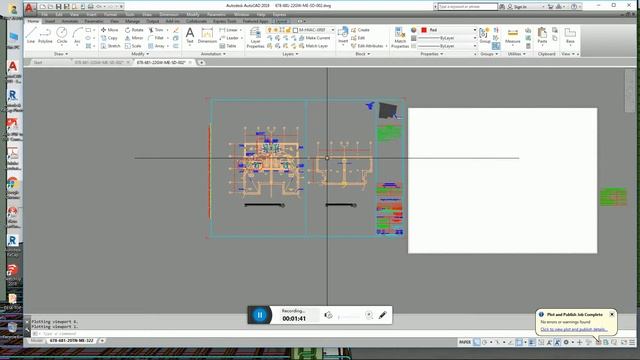Expand the Utilities panel dropdown
Viewport: 640px width, 360px height.
[x=516, y=54]
